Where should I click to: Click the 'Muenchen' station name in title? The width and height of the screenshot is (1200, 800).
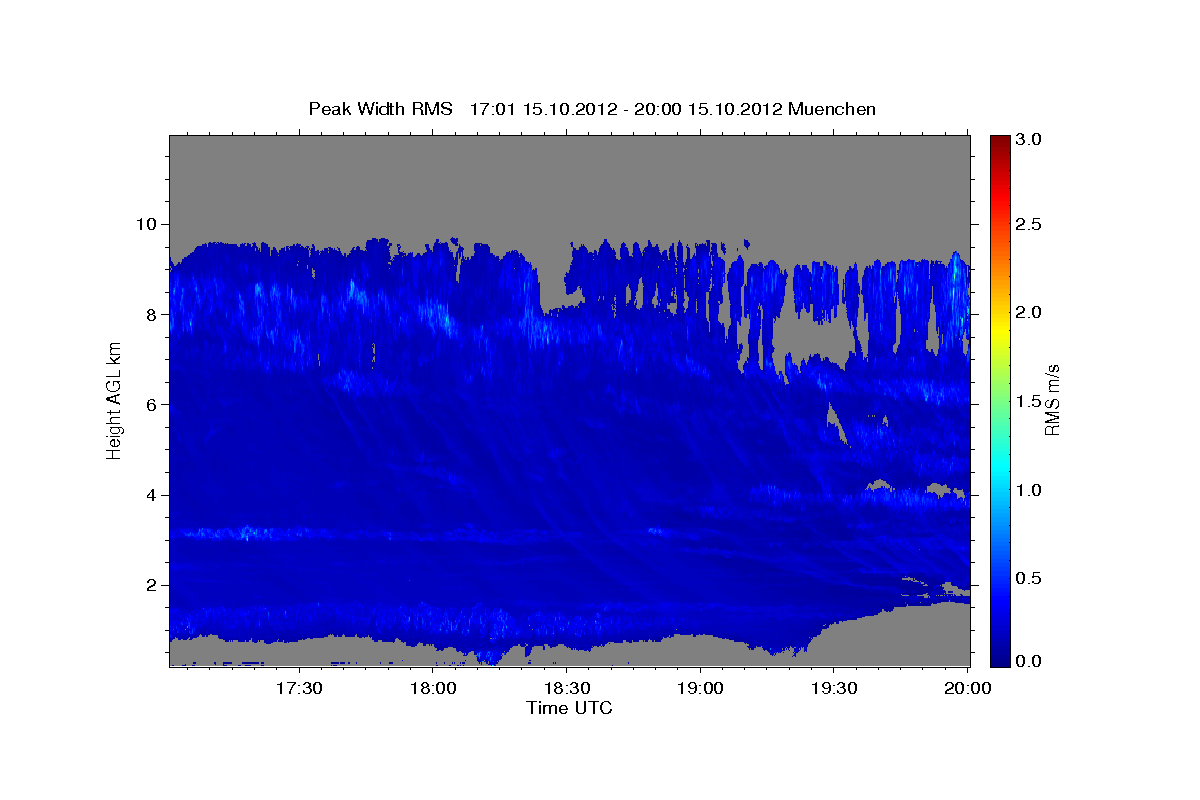tap(832, 108)
